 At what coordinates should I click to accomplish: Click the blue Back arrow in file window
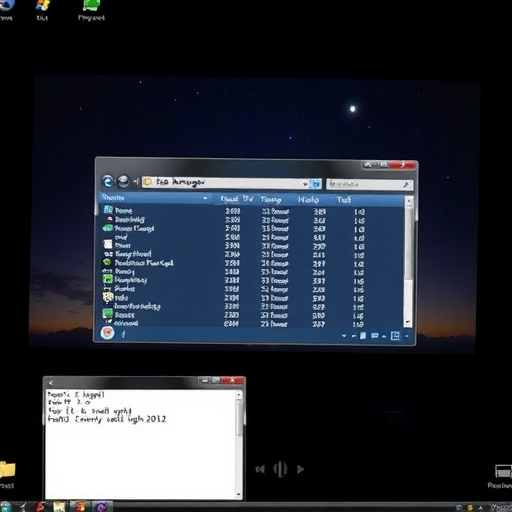point(108,182)
